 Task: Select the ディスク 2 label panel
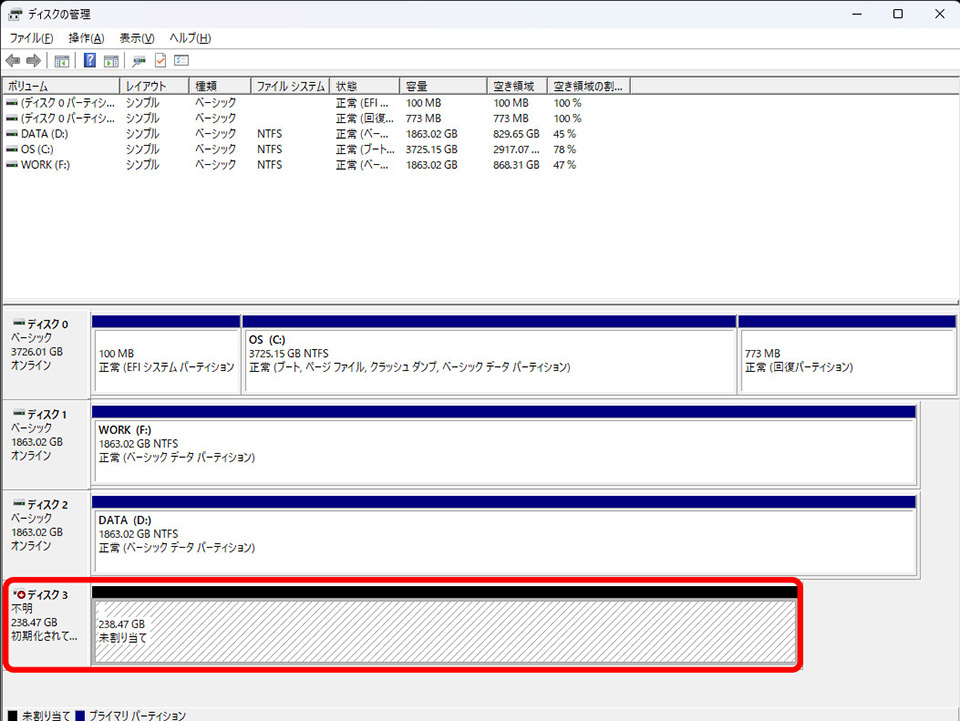47,536
